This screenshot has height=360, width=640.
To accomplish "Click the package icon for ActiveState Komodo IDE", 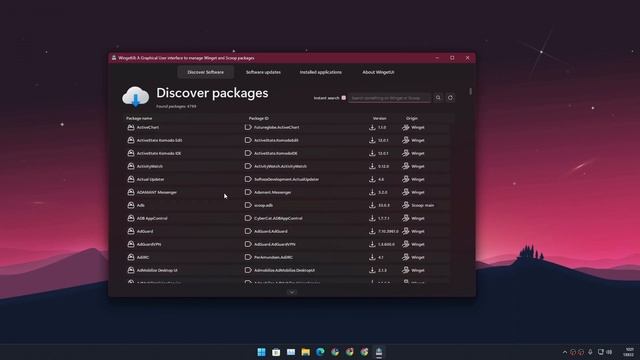I will [131, 153].
